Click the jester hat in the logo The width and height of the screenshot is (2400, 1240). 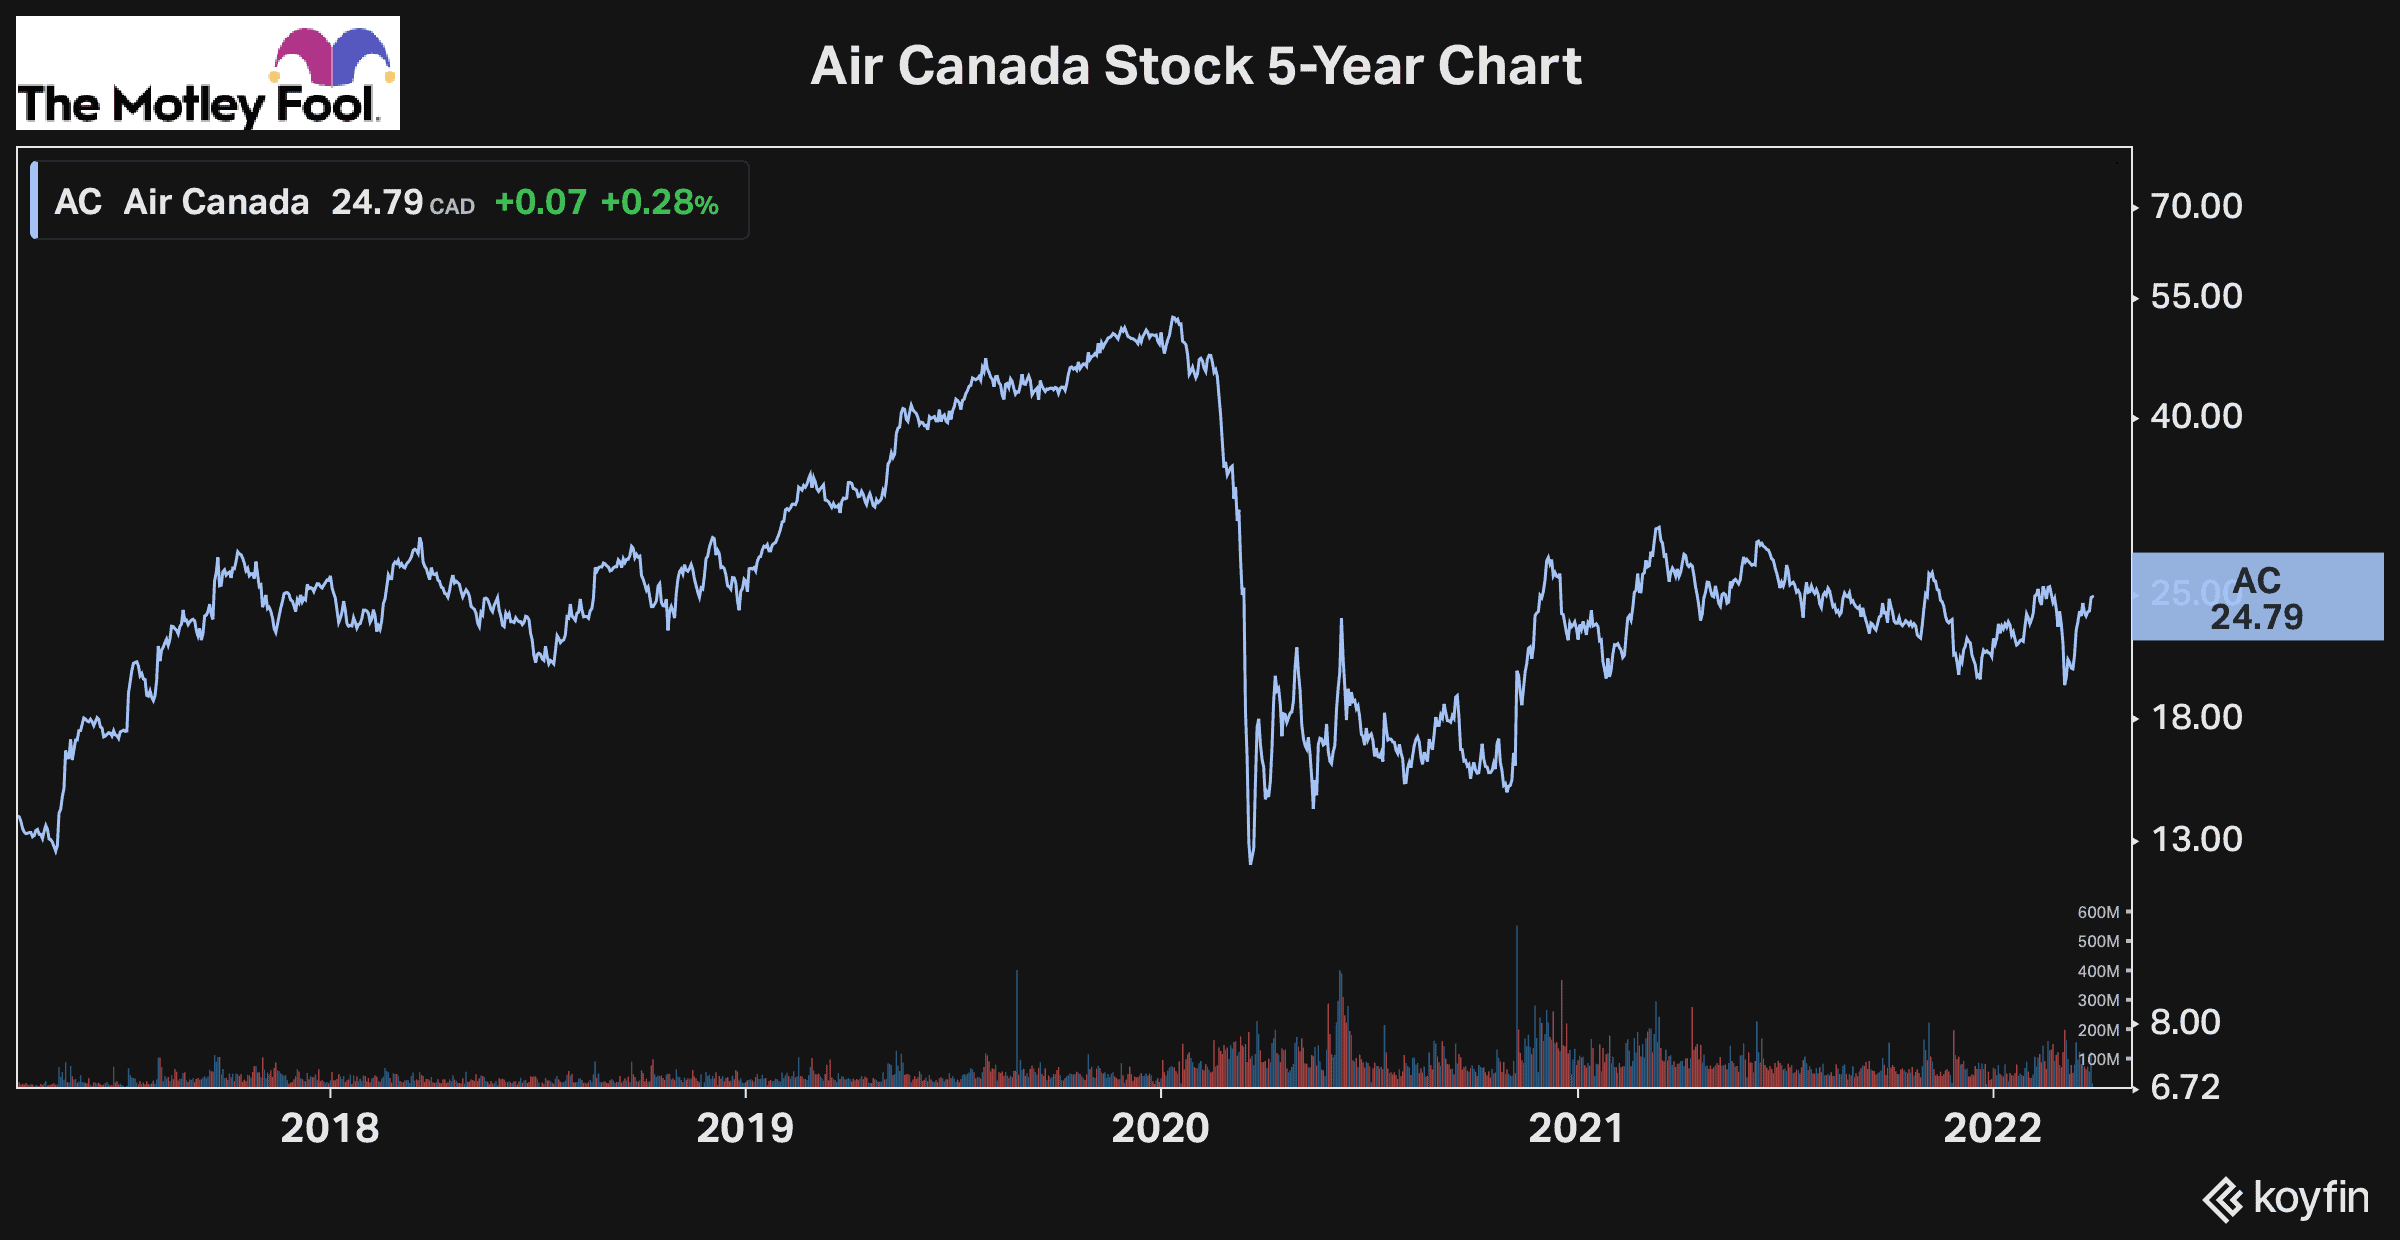(331, 55)
